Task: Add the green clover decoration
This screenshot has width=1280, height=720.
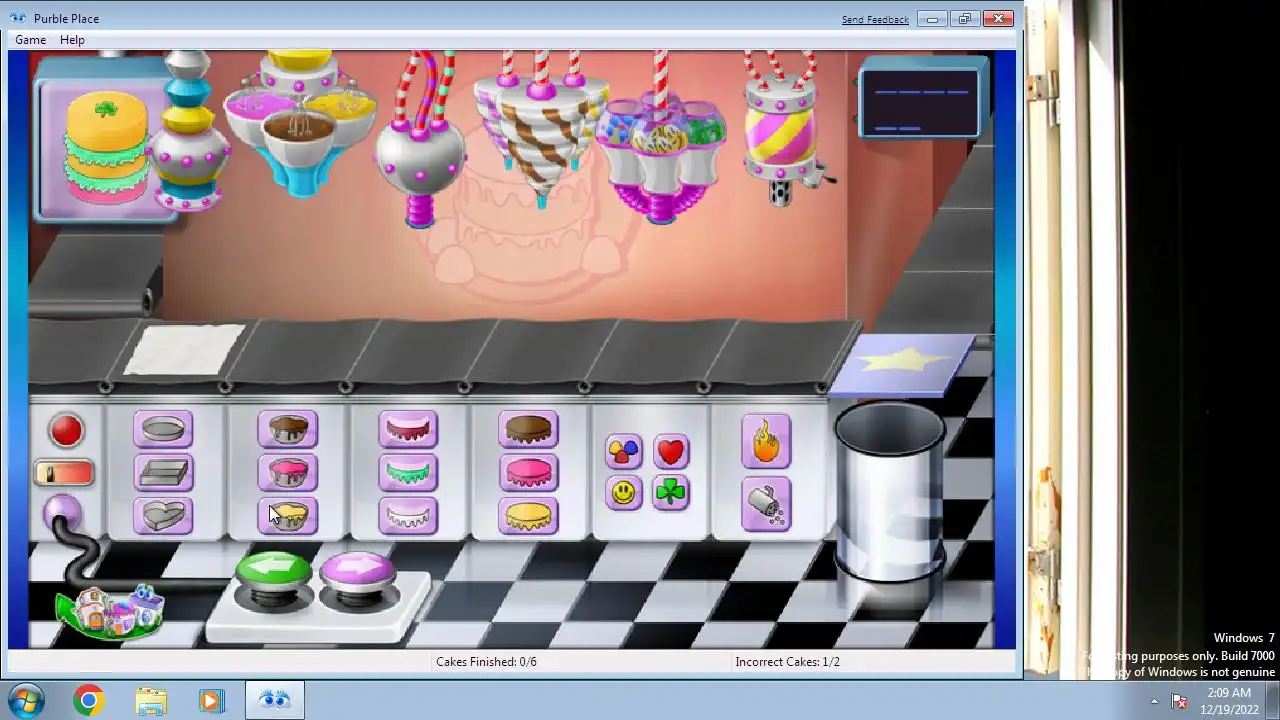Action: [x=671, y=493]
